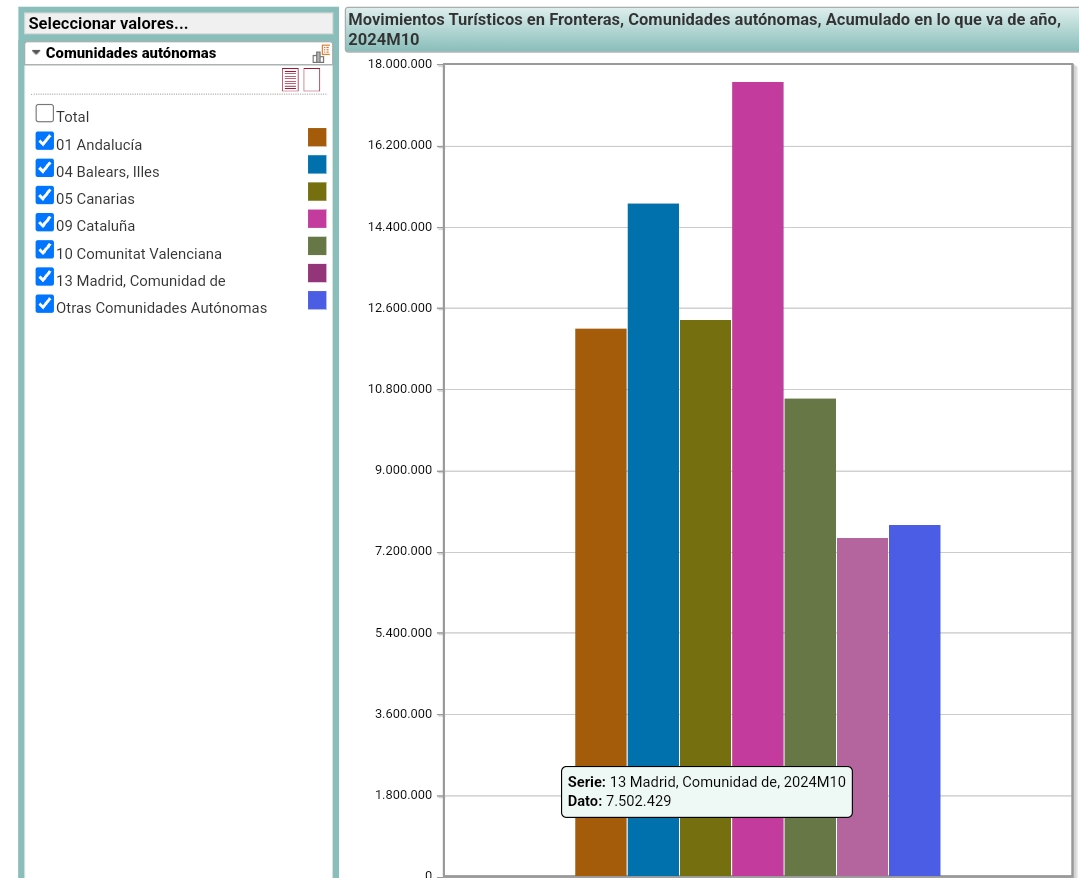This screenshot has width=1079, height=878.
Task: Click the 10 Comunitat Valenciana label
Action: click(139, 254)
